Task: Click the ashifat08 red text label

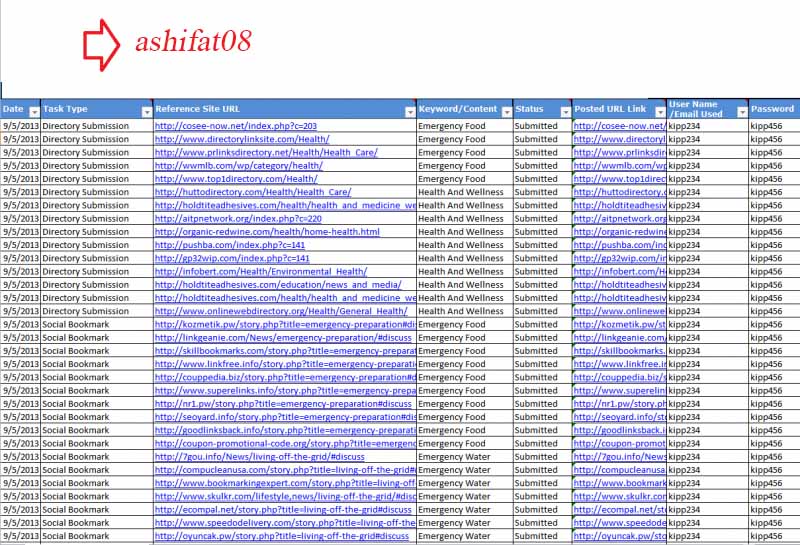Action: 193,41
